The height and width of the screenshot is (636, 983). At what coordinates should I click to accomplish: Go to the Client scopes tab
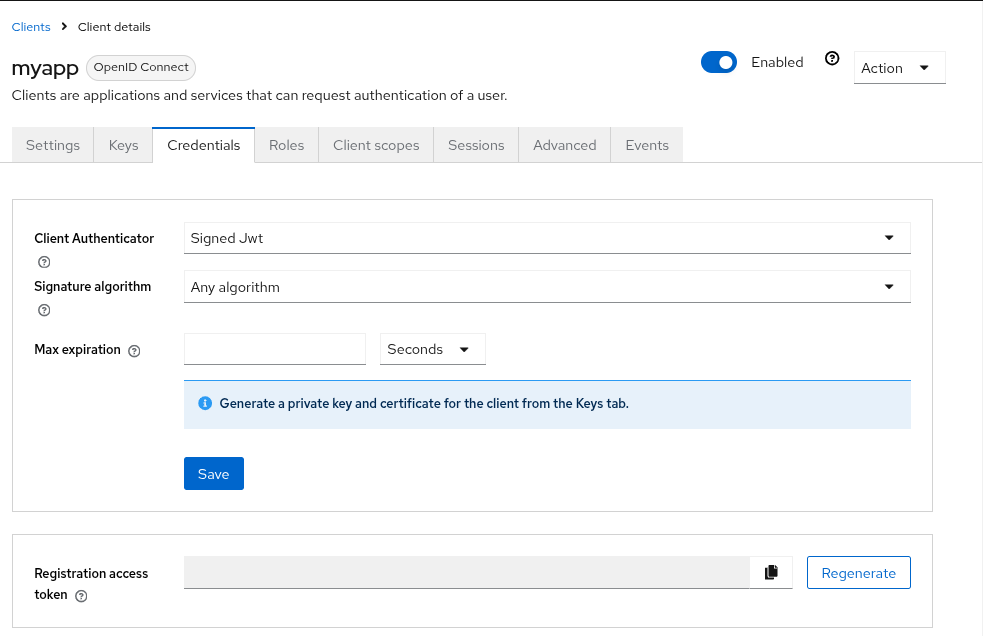[376, 145]
